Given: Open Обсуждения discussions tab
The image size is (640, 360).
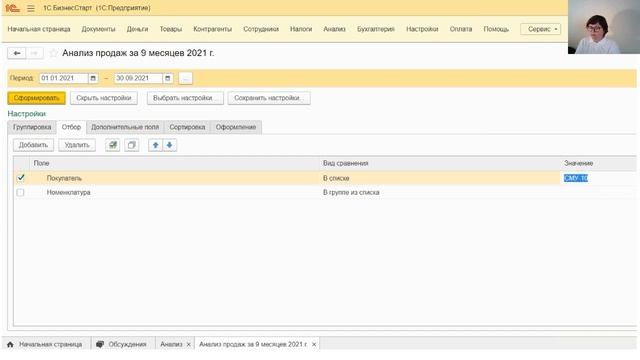Looking at the screenshot, I should [x=122, y=344].
